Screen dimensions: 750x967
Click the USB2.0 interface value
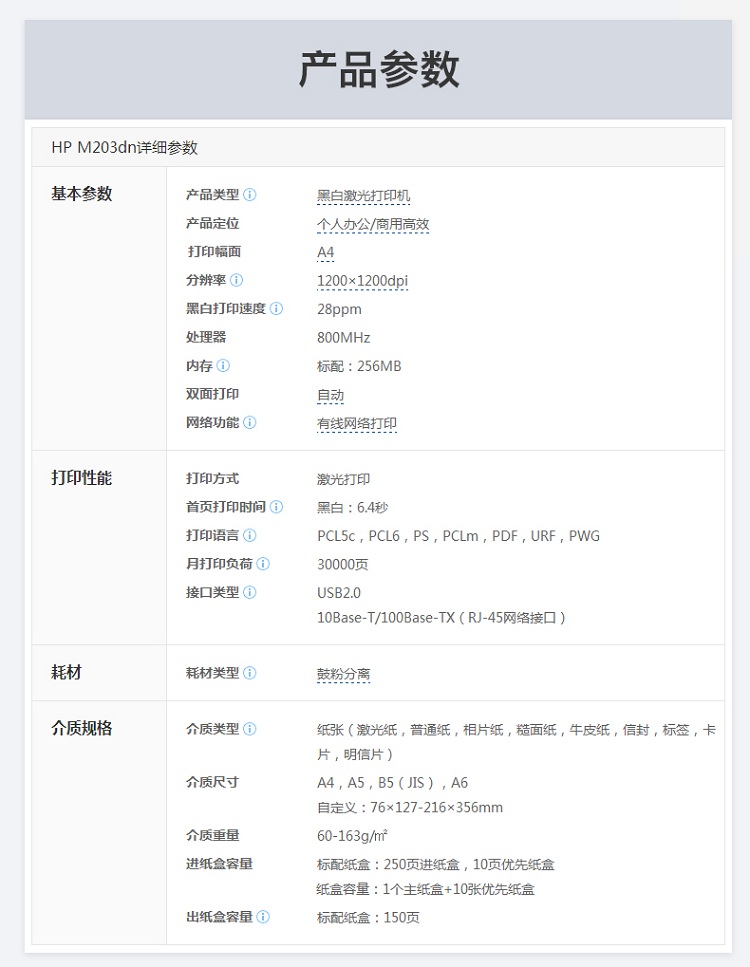(x=339, y=593)
